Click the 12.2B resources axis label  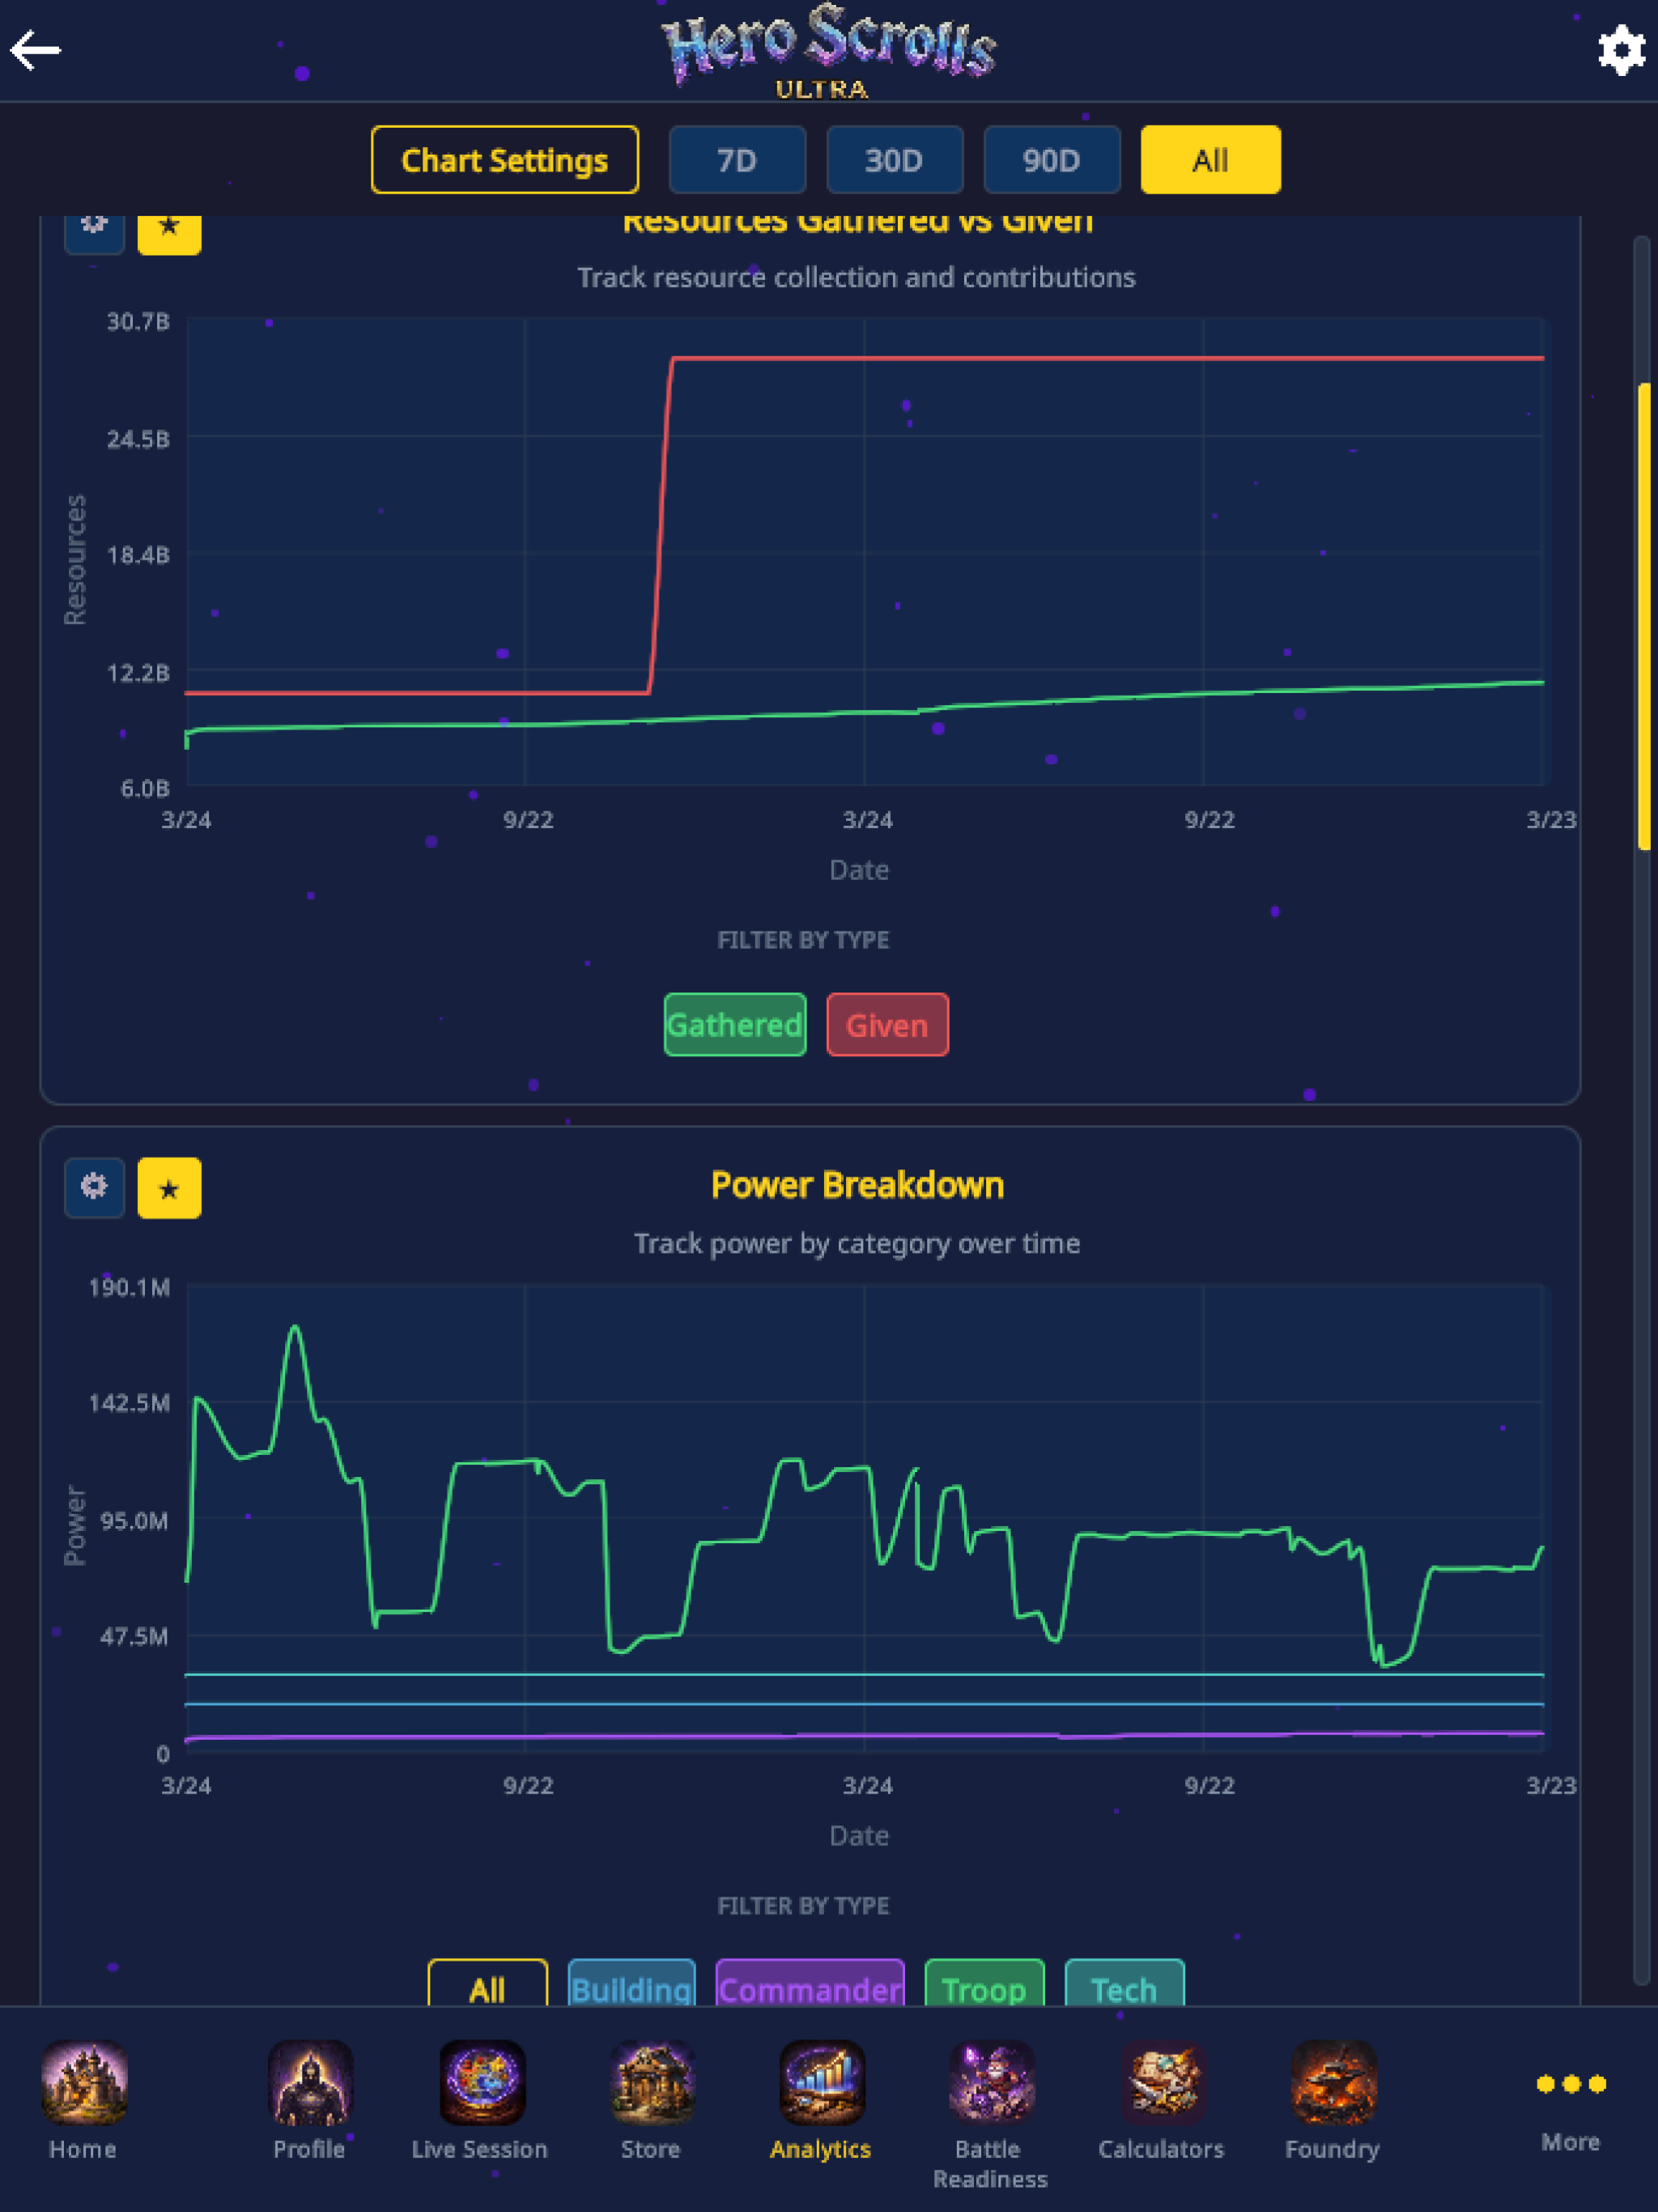click(138, 673)
